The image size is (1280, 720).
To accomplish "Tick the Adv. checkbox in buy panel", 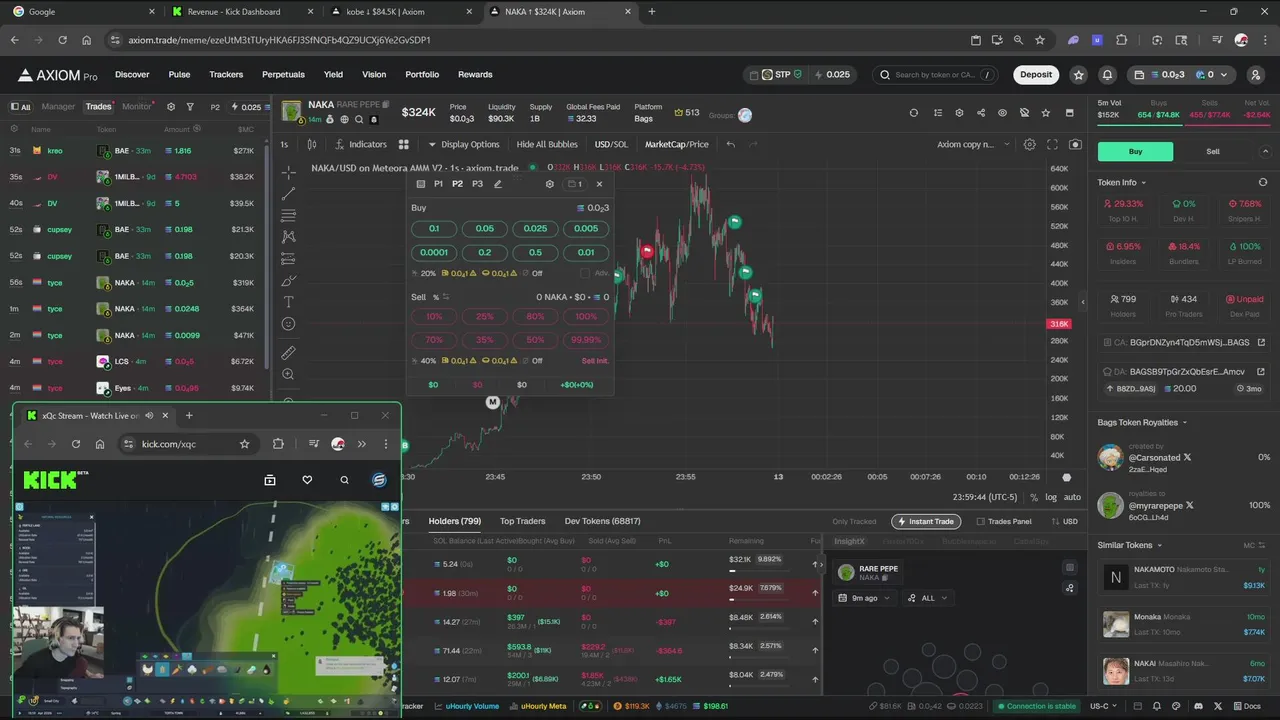I will [585, 274].
